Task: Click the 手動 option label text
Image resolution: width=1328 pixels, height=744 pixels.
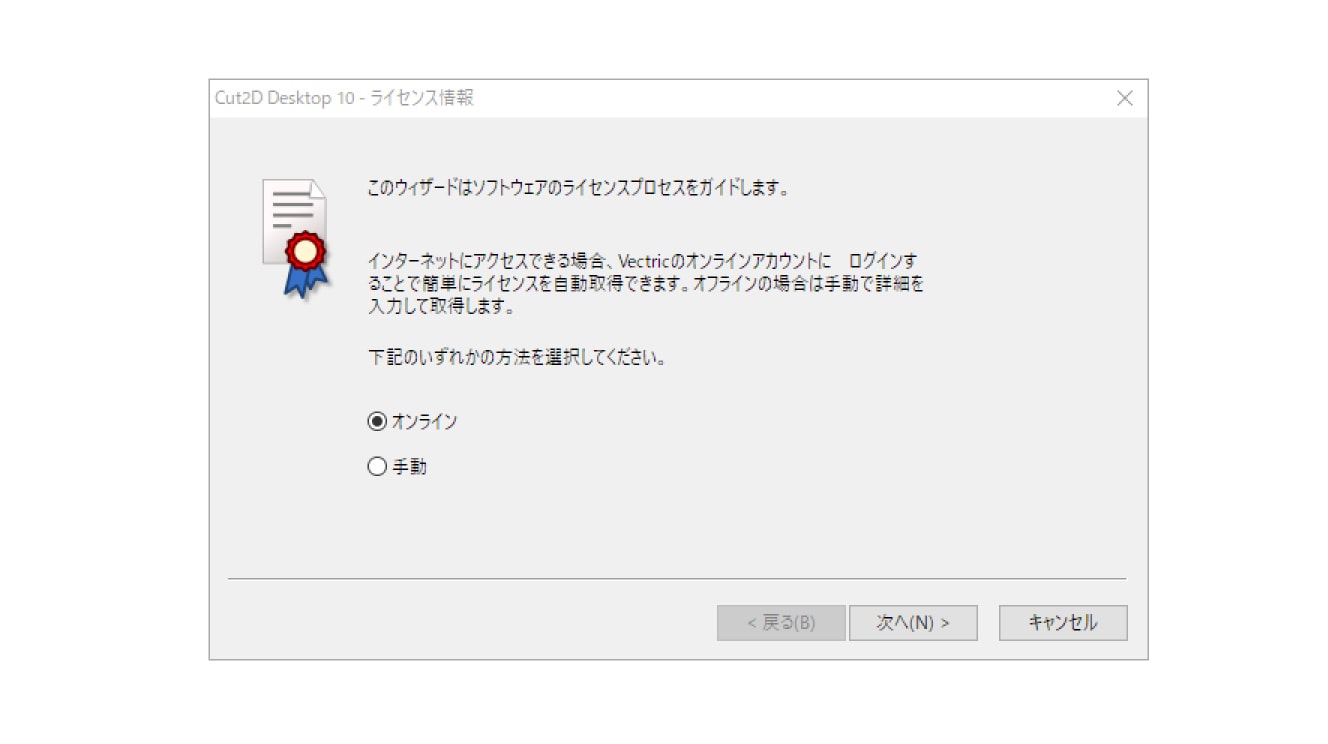Action: pyautogui.click(x=409, y=466)
